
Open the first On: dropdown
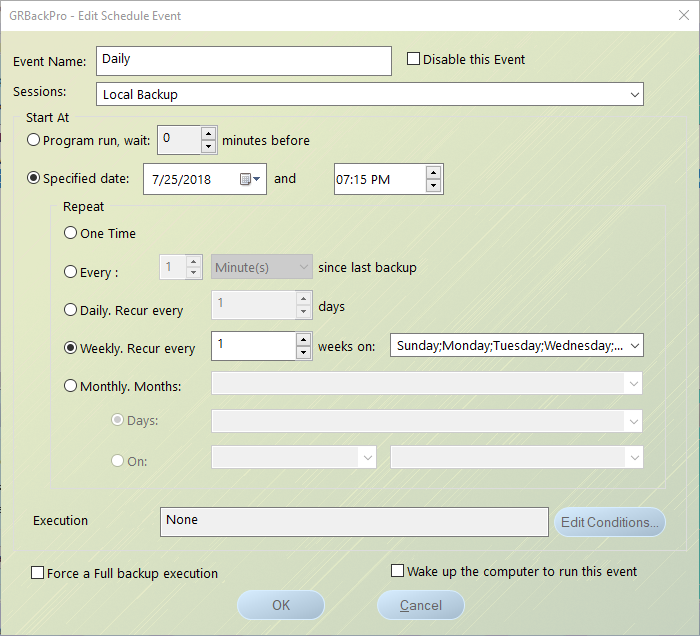point(367,457)
